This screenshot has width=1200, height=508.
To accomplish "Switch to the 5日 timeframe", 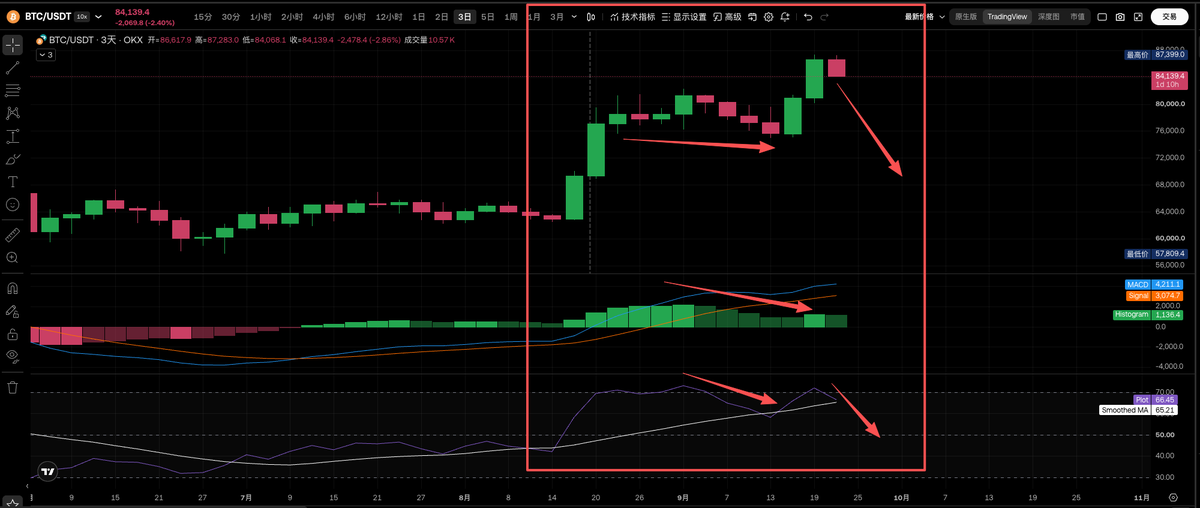I will [488, 17].
